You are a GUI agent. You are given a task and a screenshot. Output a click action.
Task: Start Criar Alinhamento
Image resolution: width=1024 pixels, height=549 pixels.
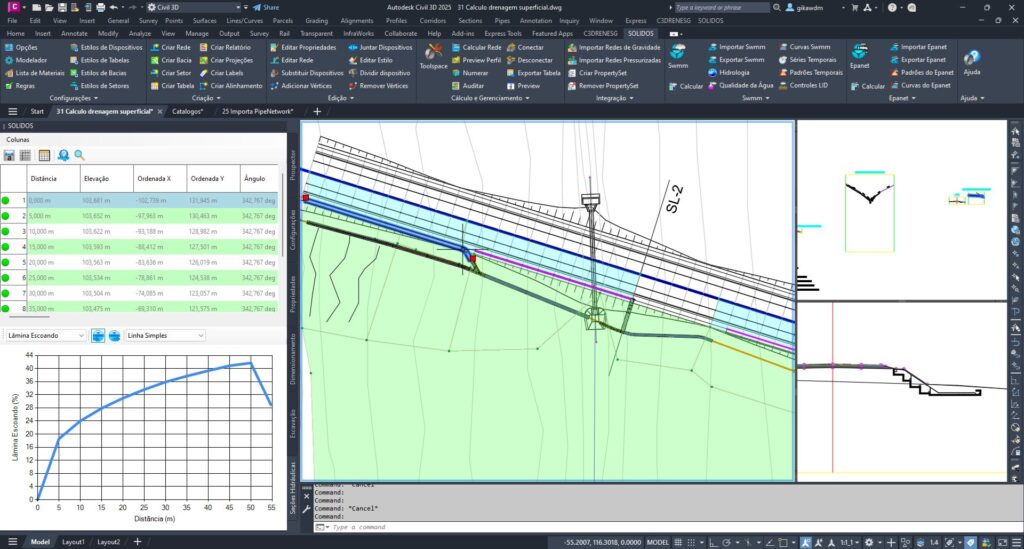point(231,86)
